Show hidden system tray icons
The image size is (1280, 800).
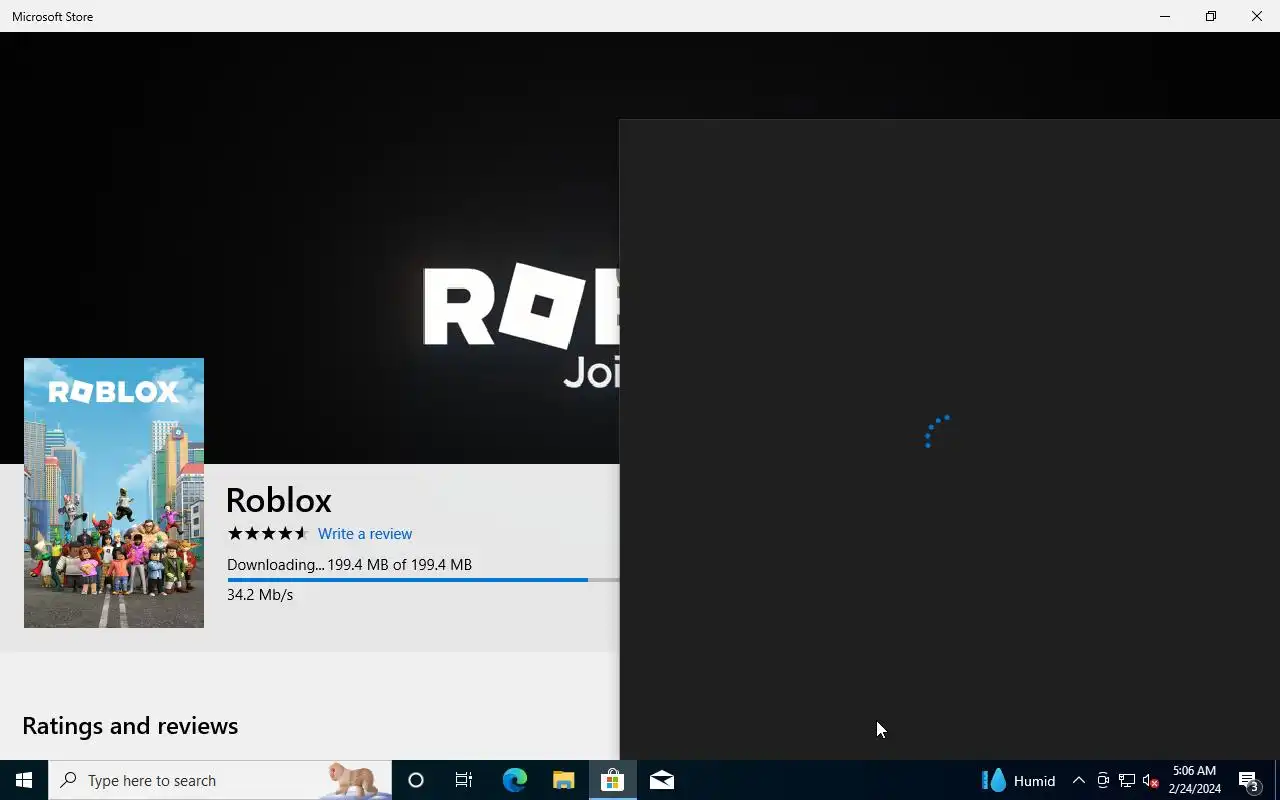pos(1078,781)
